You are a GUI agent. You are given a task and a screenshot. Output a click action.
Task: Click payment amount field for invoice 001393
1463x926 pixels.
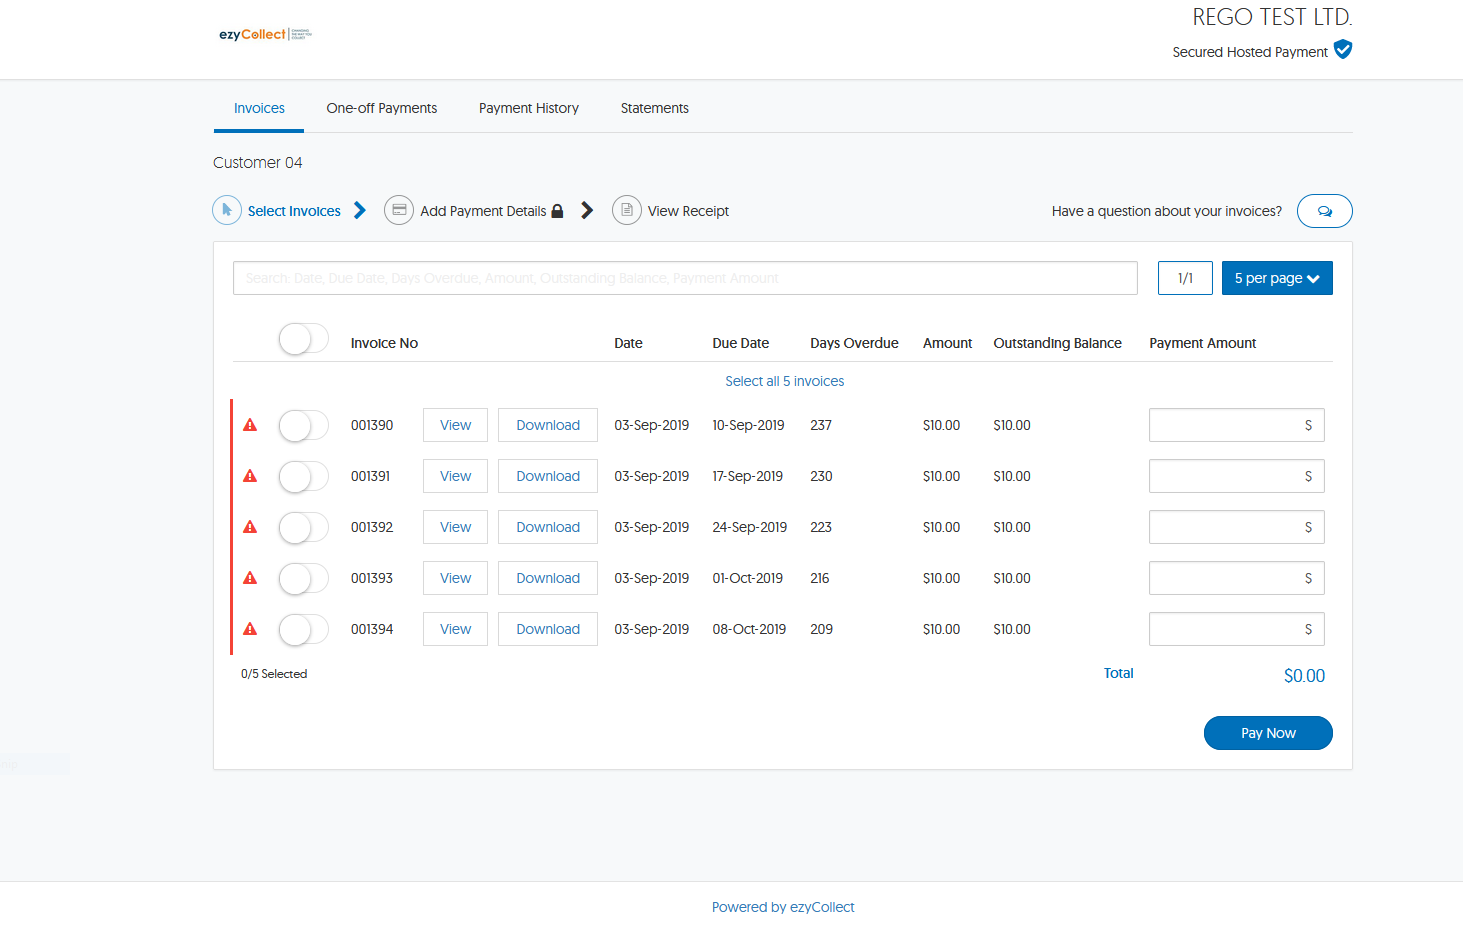(x=1237, y=578)
